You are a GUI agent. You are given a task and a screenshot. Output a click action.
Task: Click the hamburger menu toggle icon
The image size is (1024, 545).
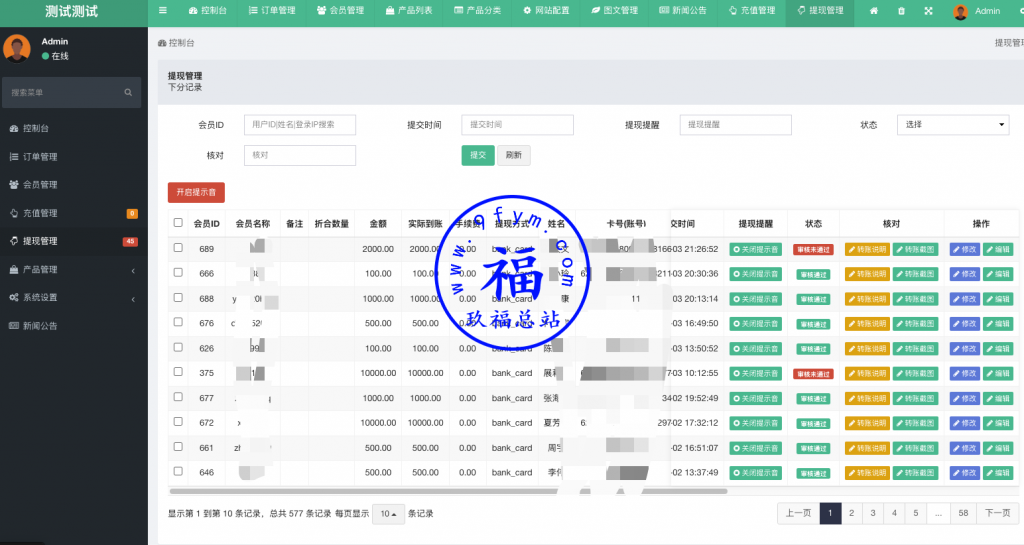[163, 11]
